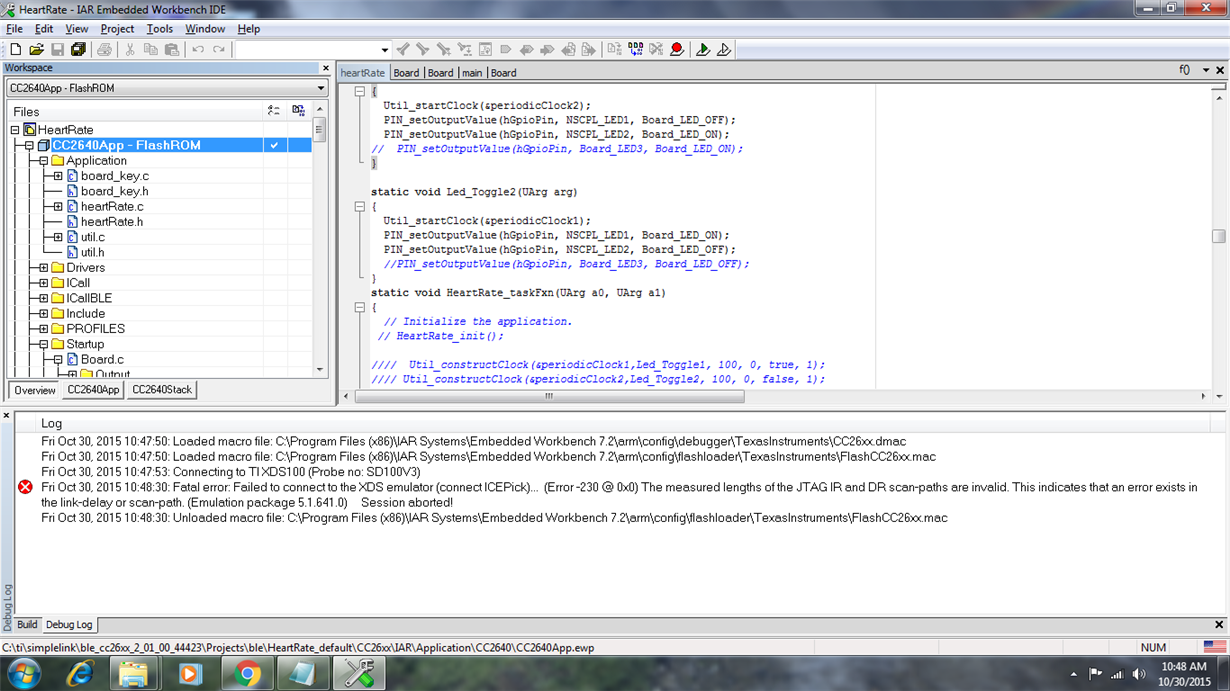Click the Stop Build toolbar icon

[x=656, y=49]
